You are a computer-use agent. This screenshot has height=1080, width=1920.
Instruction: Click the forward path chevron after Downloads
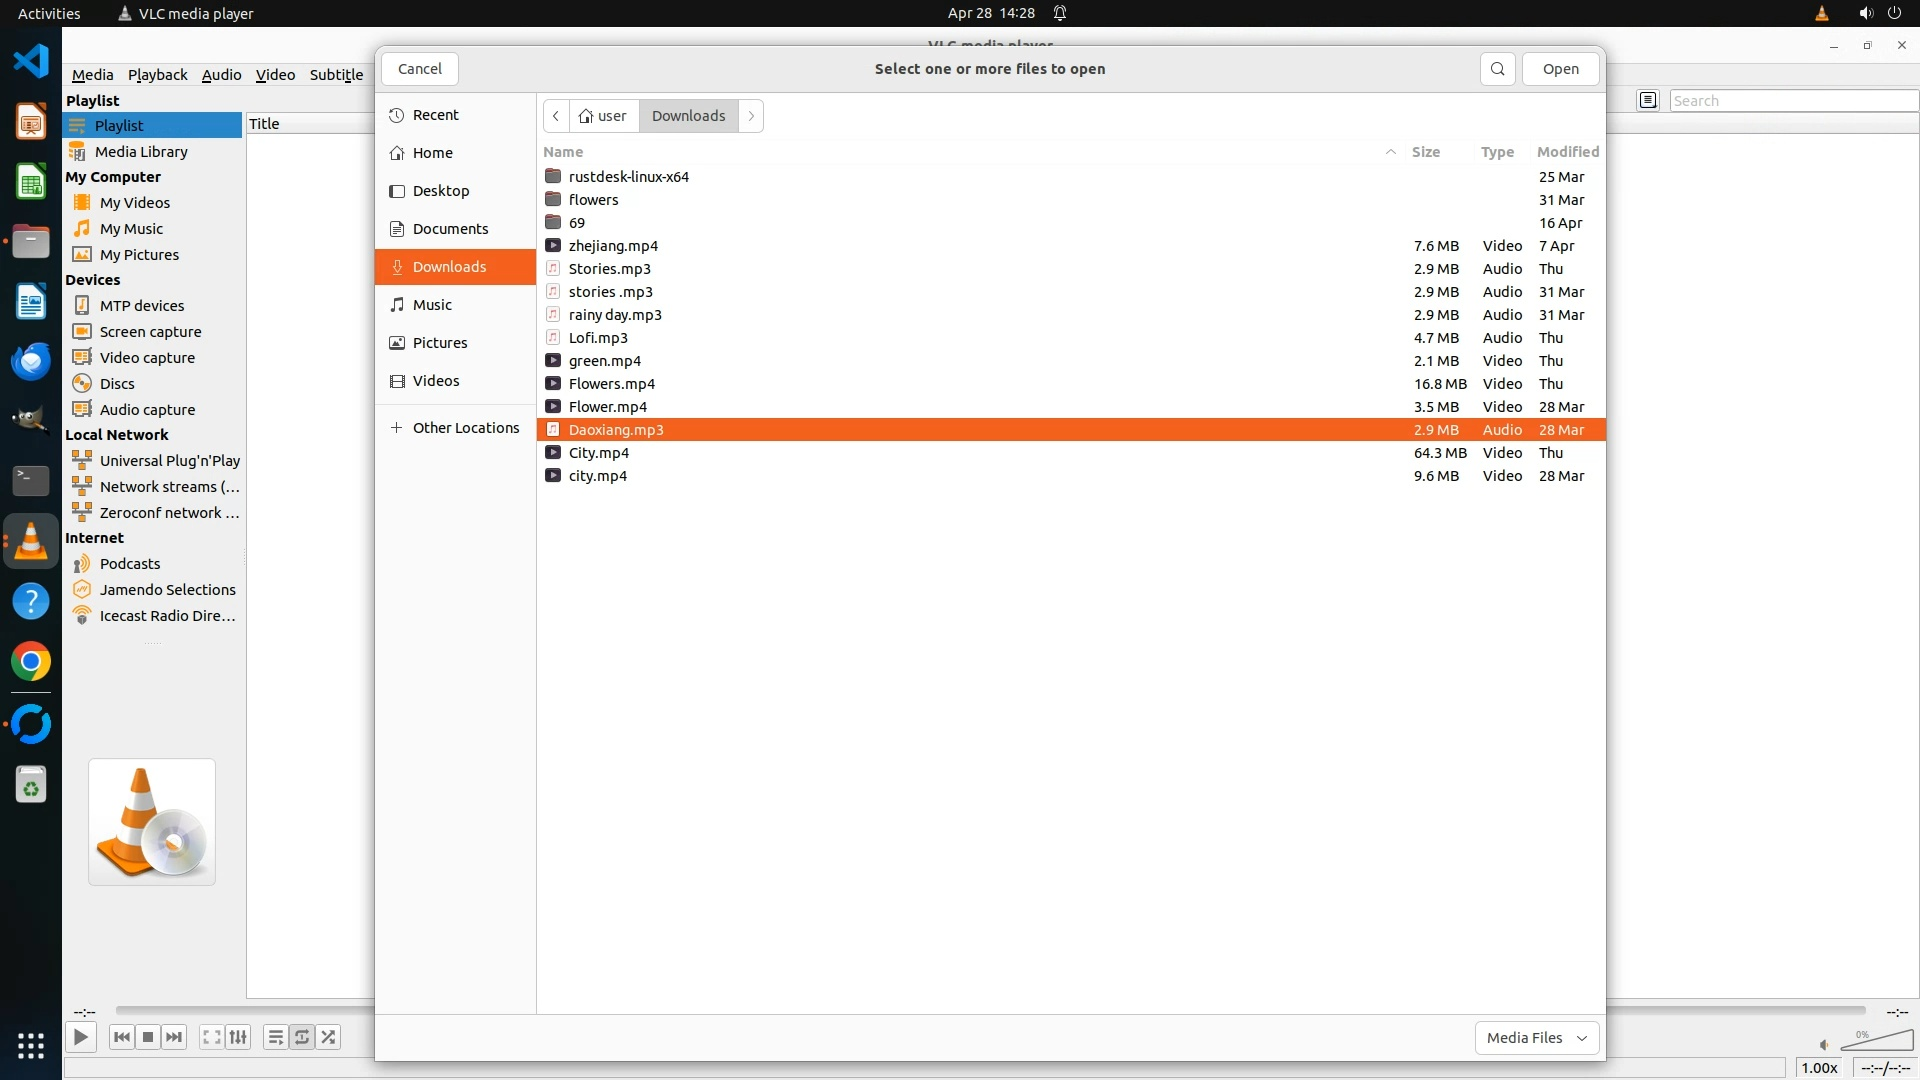coord(751,116)
